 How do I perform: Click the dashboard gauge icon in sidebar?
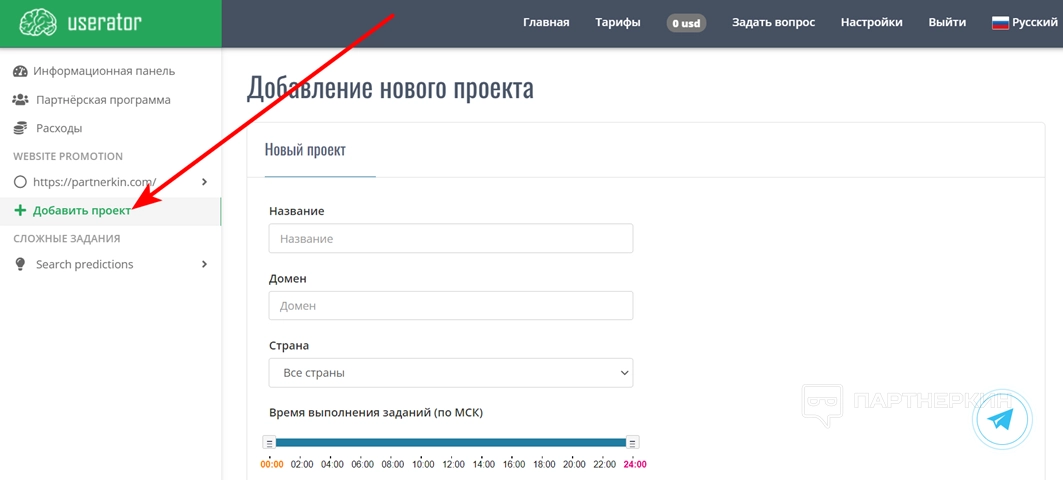[x=20, y=71]
